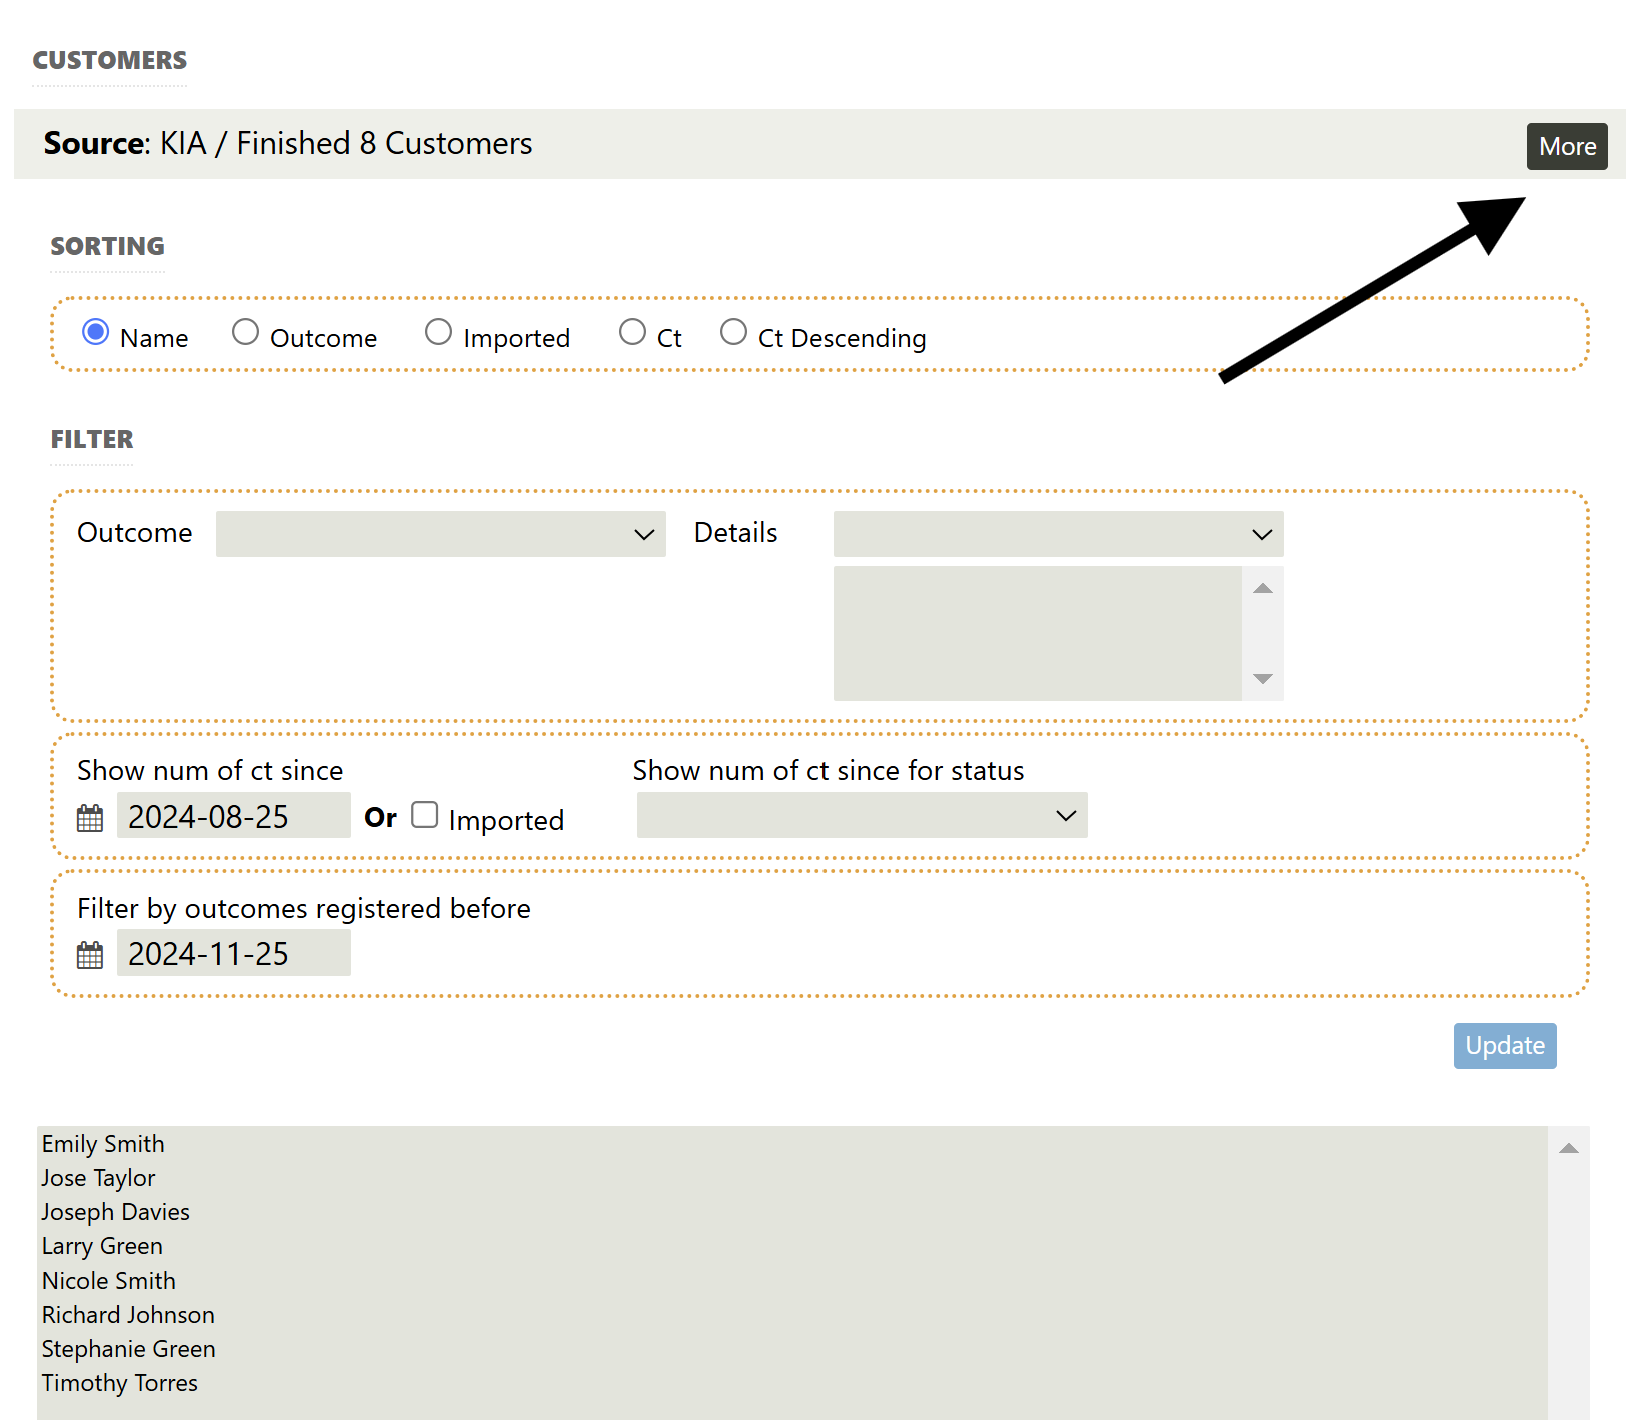Open calendar for ct since date
Image resolution: width=1640 pixels, height=1420 pixels.
coord(90,818)
